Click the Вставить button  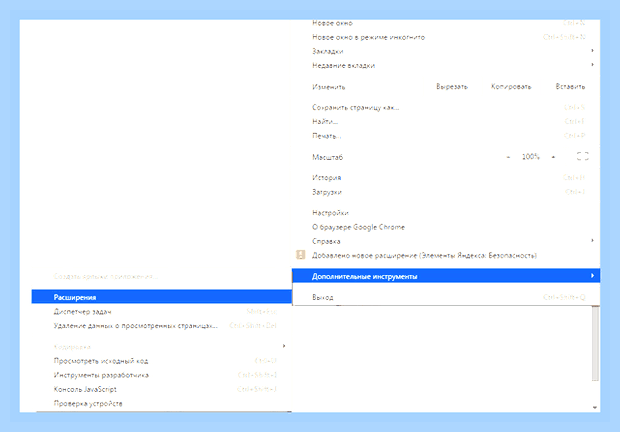[570, 87]
